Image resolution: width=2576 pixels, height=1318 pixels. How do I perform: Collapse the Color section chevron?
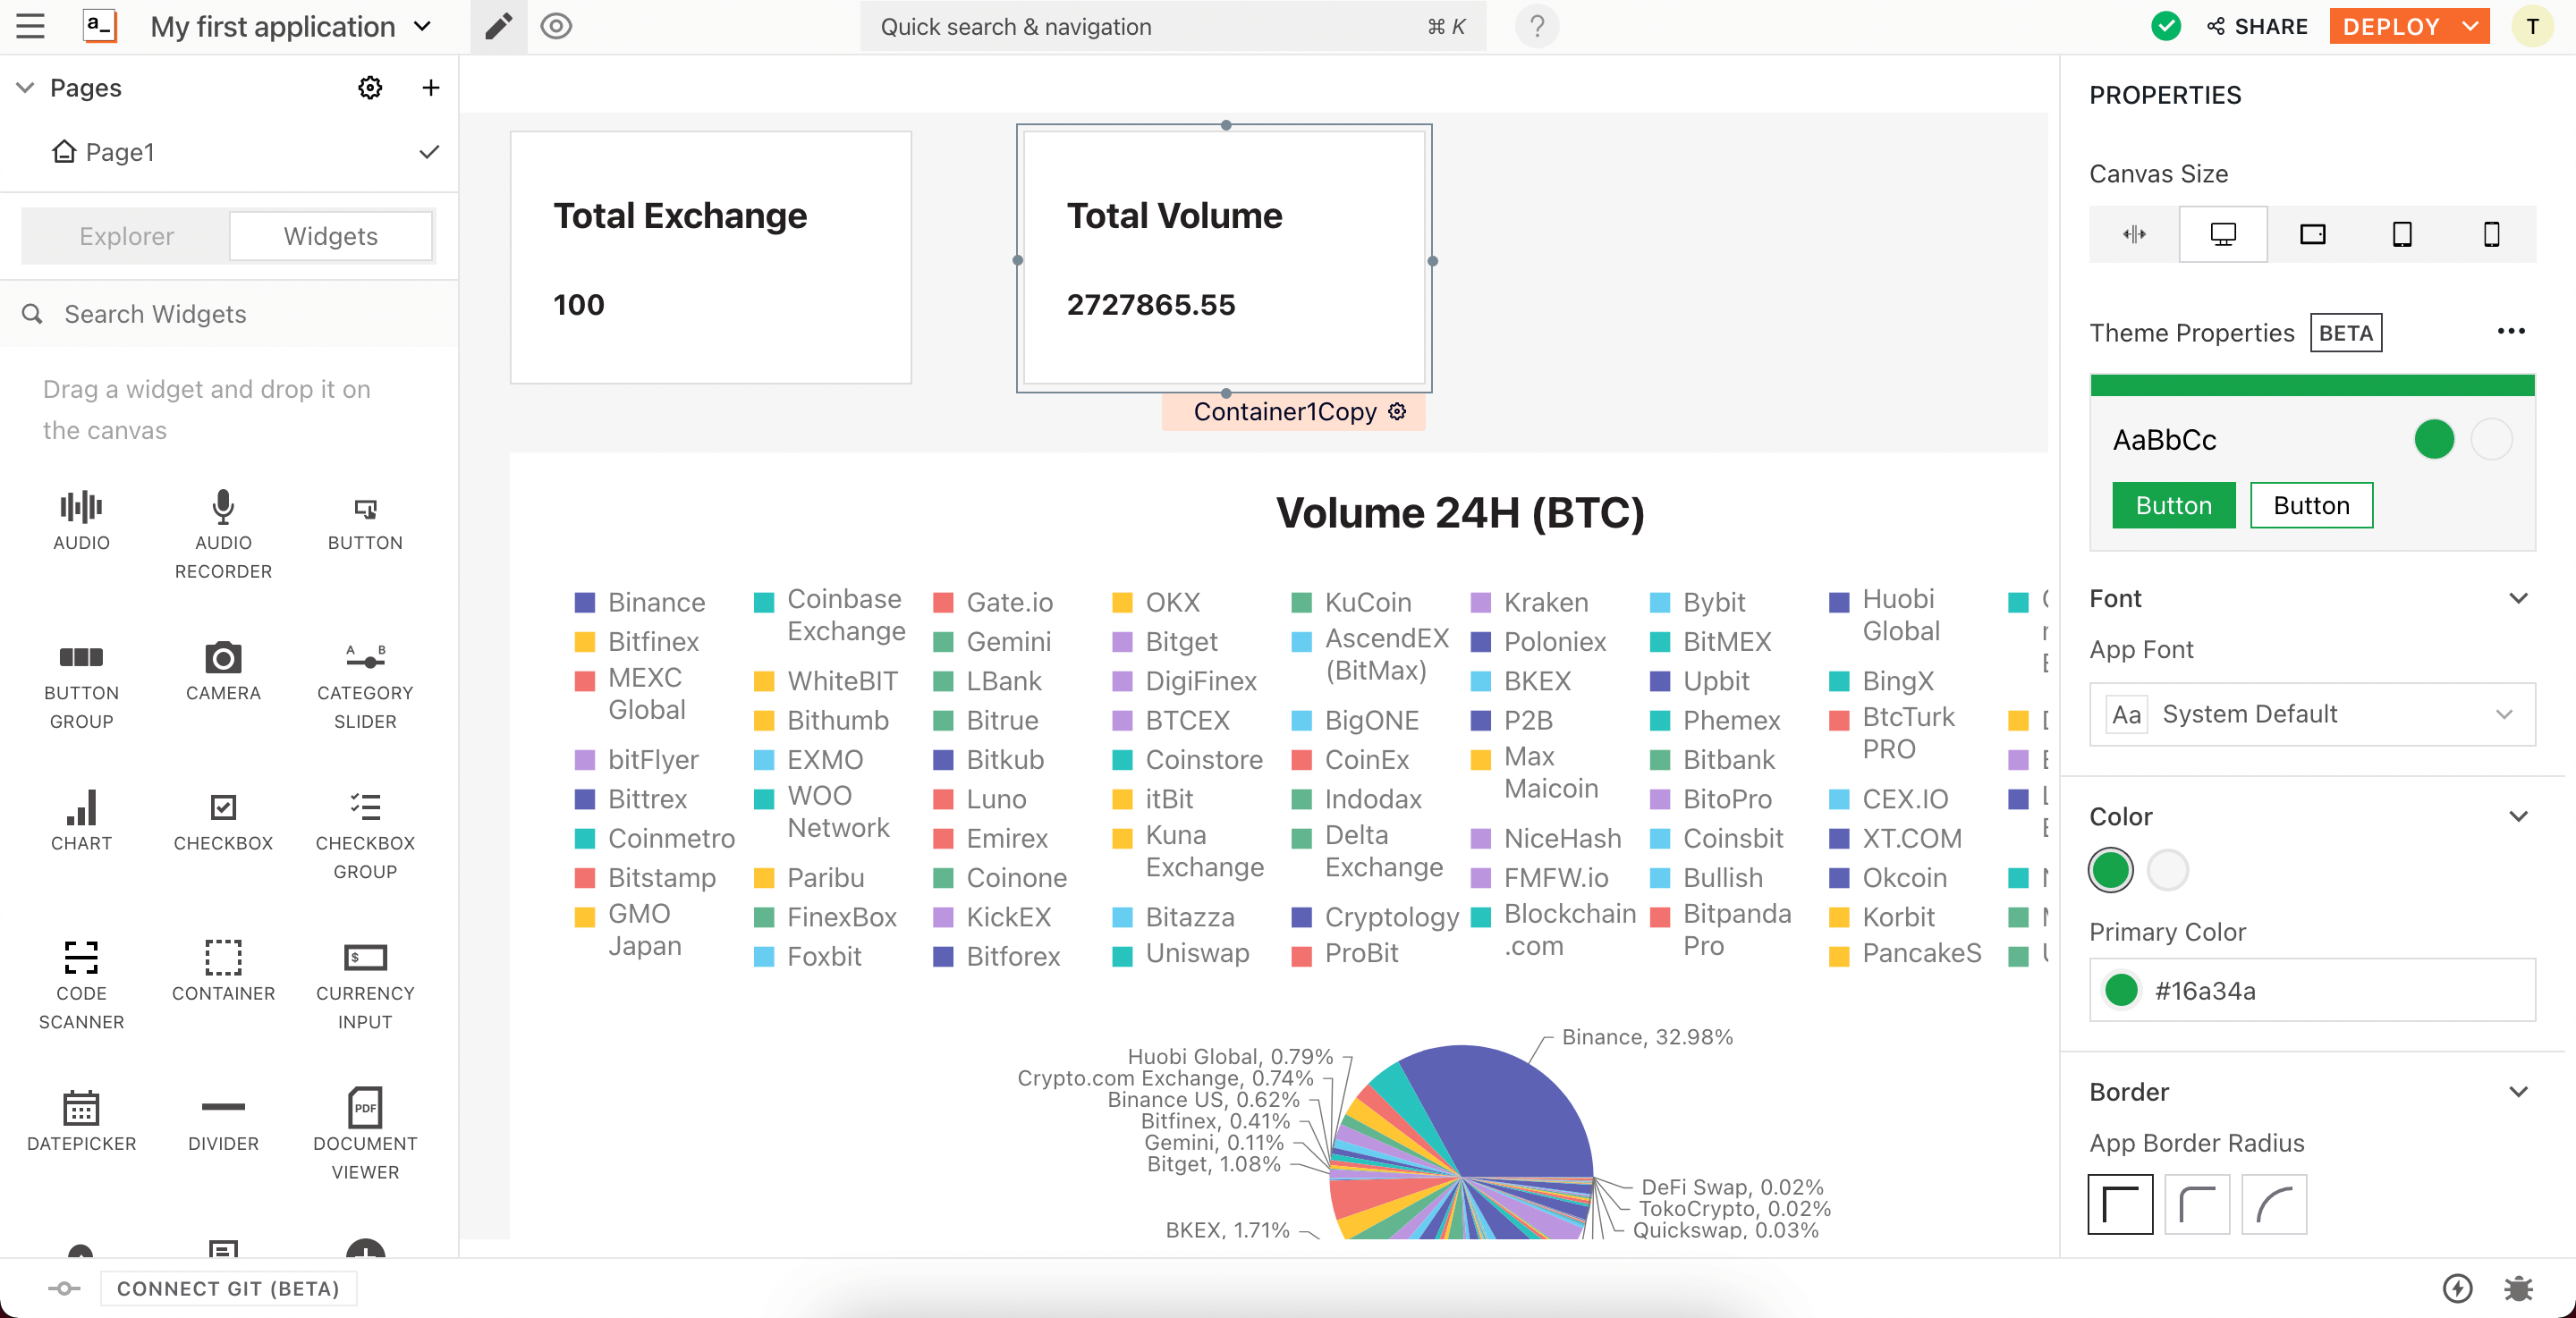[x=2517, y=817]
